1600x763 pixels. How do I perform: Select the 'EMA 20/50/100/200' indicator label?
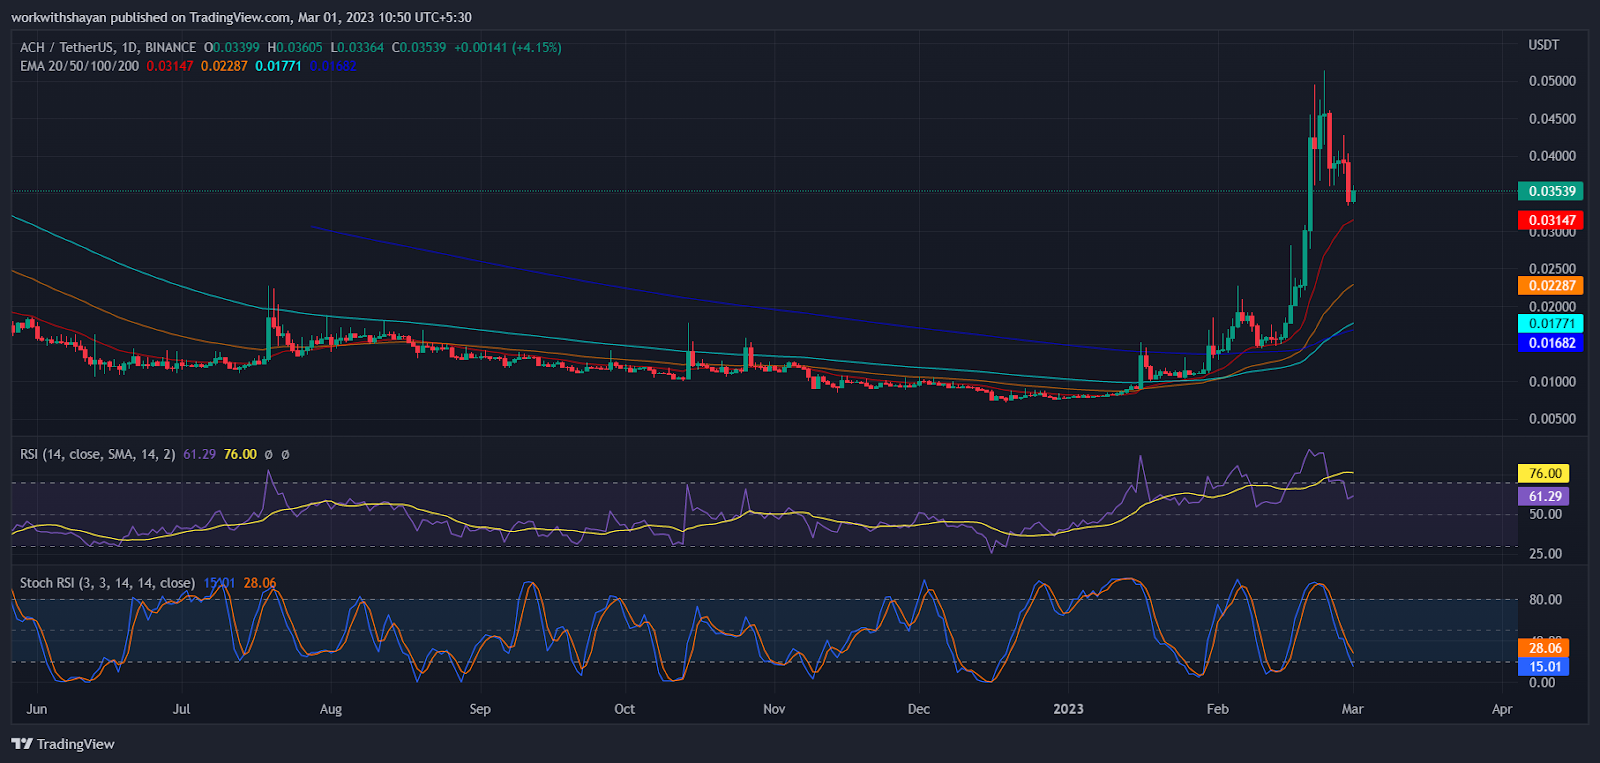coord(80,66)
